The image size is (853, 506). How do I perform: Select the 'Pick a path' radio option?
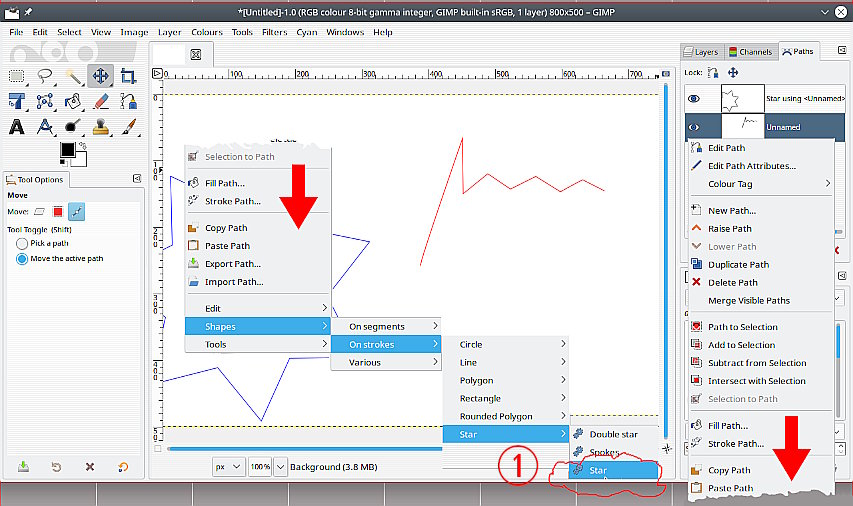(22, 243)
